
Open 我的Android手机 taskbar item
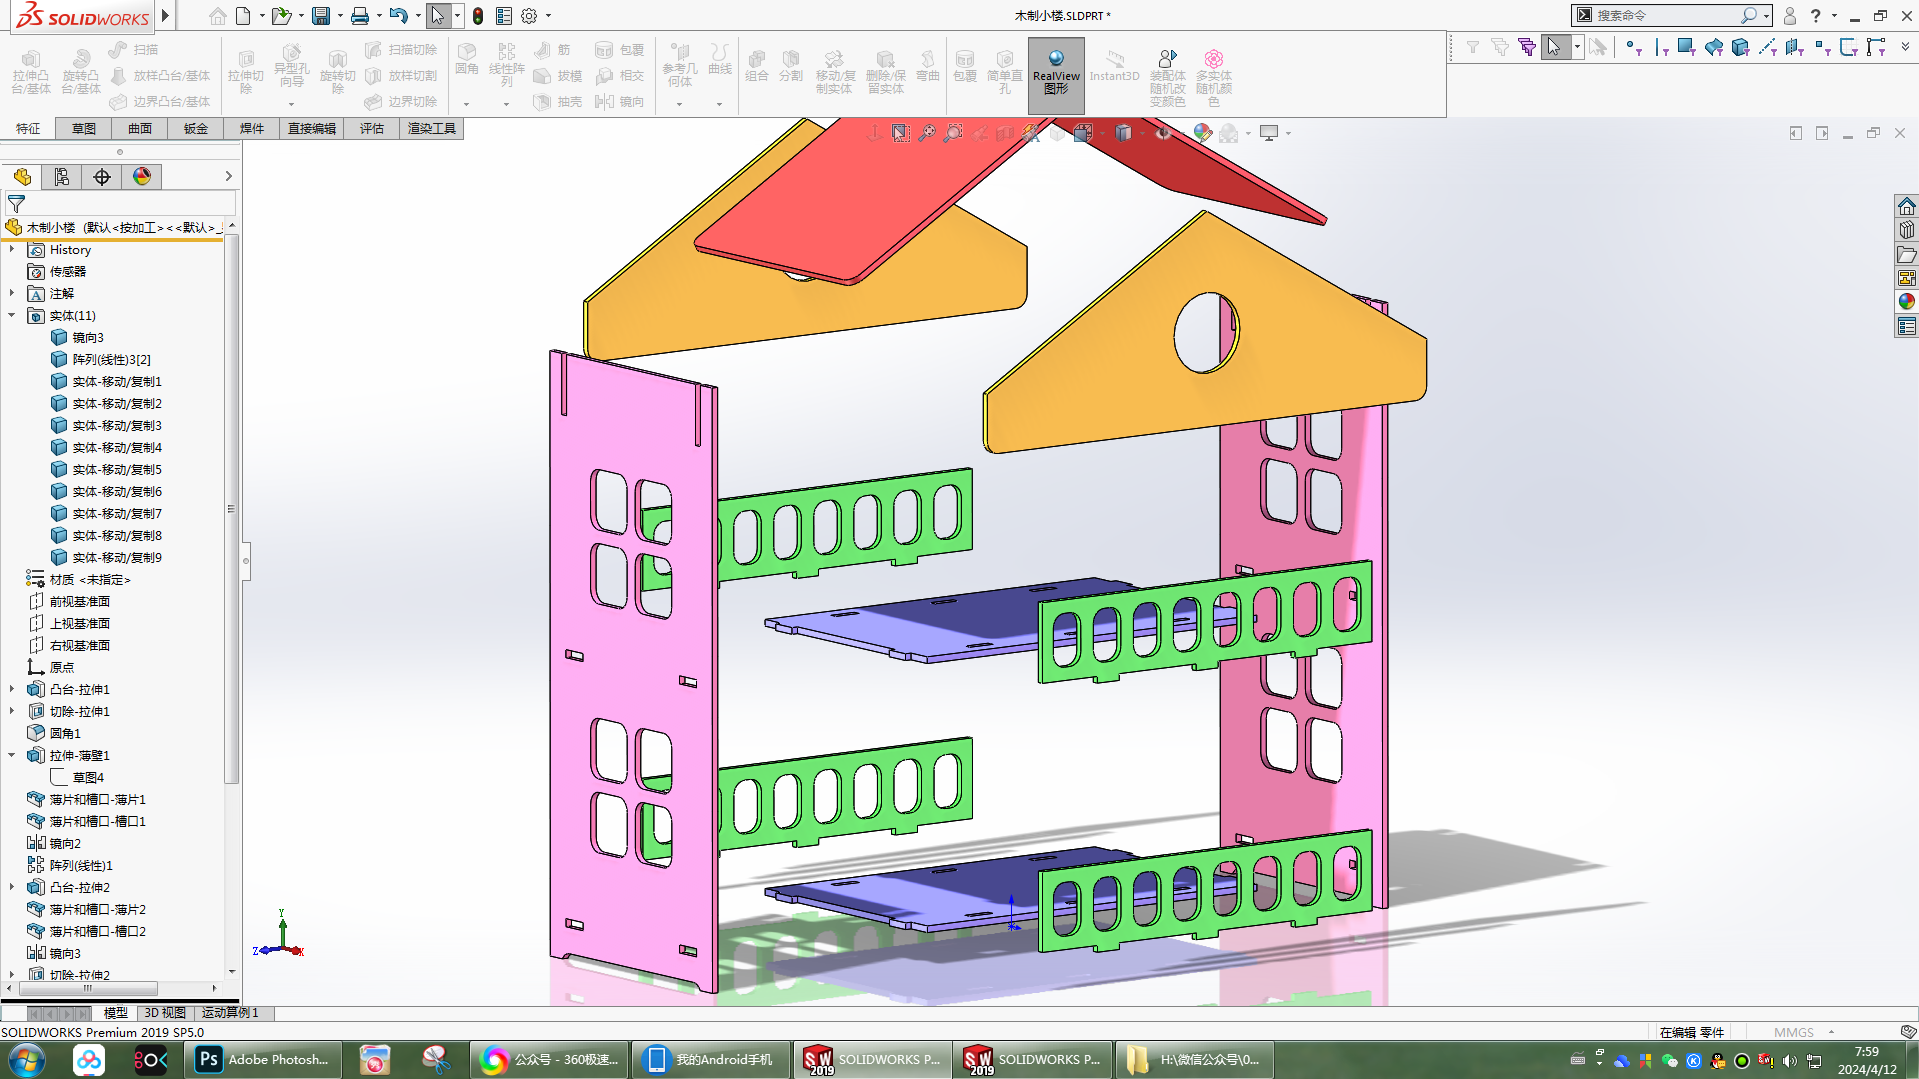(x=711, y=1060)
